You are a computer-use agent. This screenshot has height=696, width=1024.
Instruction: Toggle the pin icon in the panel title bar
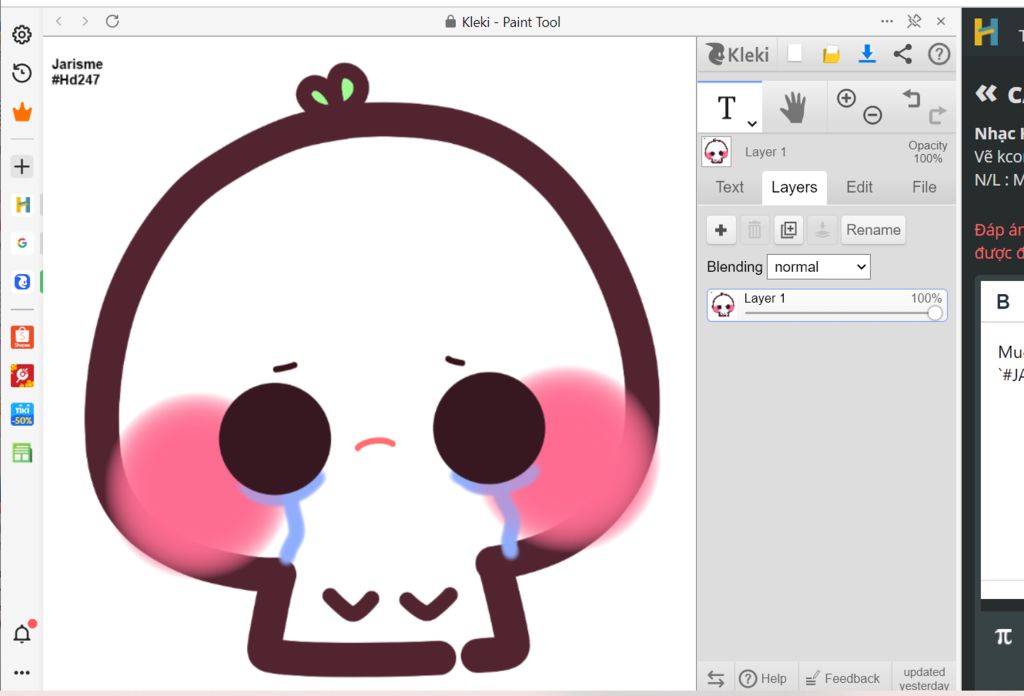tap(914, 22)
